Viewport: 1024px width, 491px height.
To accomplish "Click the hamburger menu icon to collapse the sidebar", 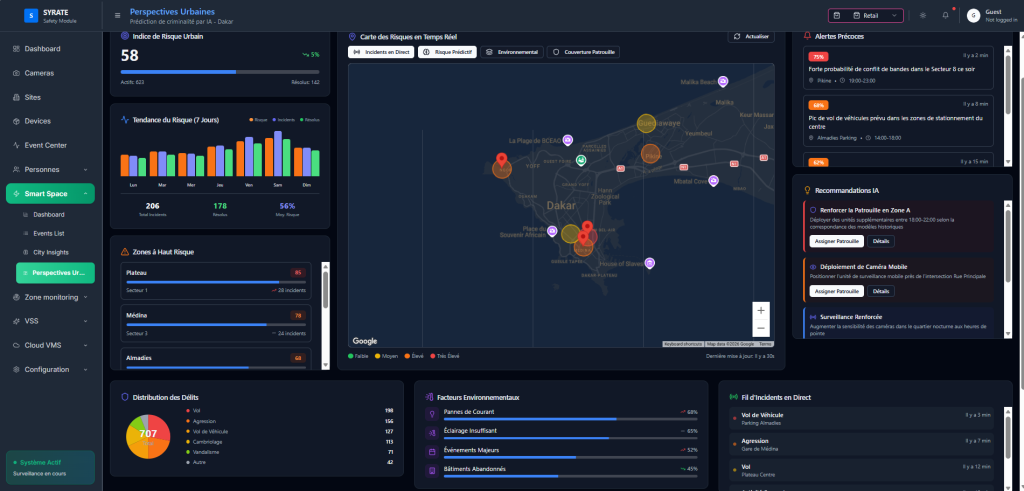I will pos(118,15).
